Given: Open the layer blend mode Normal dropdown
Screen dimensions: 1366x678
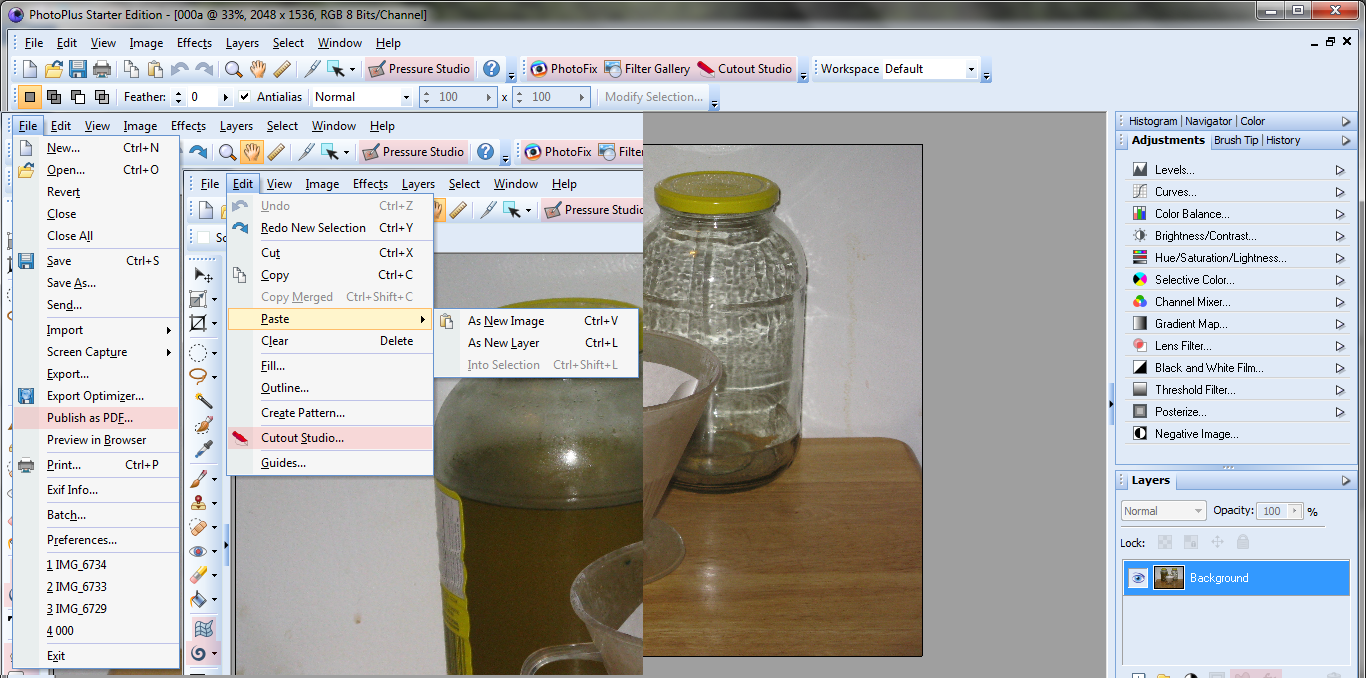Looking at the screenshot, I should [1163, 511].
